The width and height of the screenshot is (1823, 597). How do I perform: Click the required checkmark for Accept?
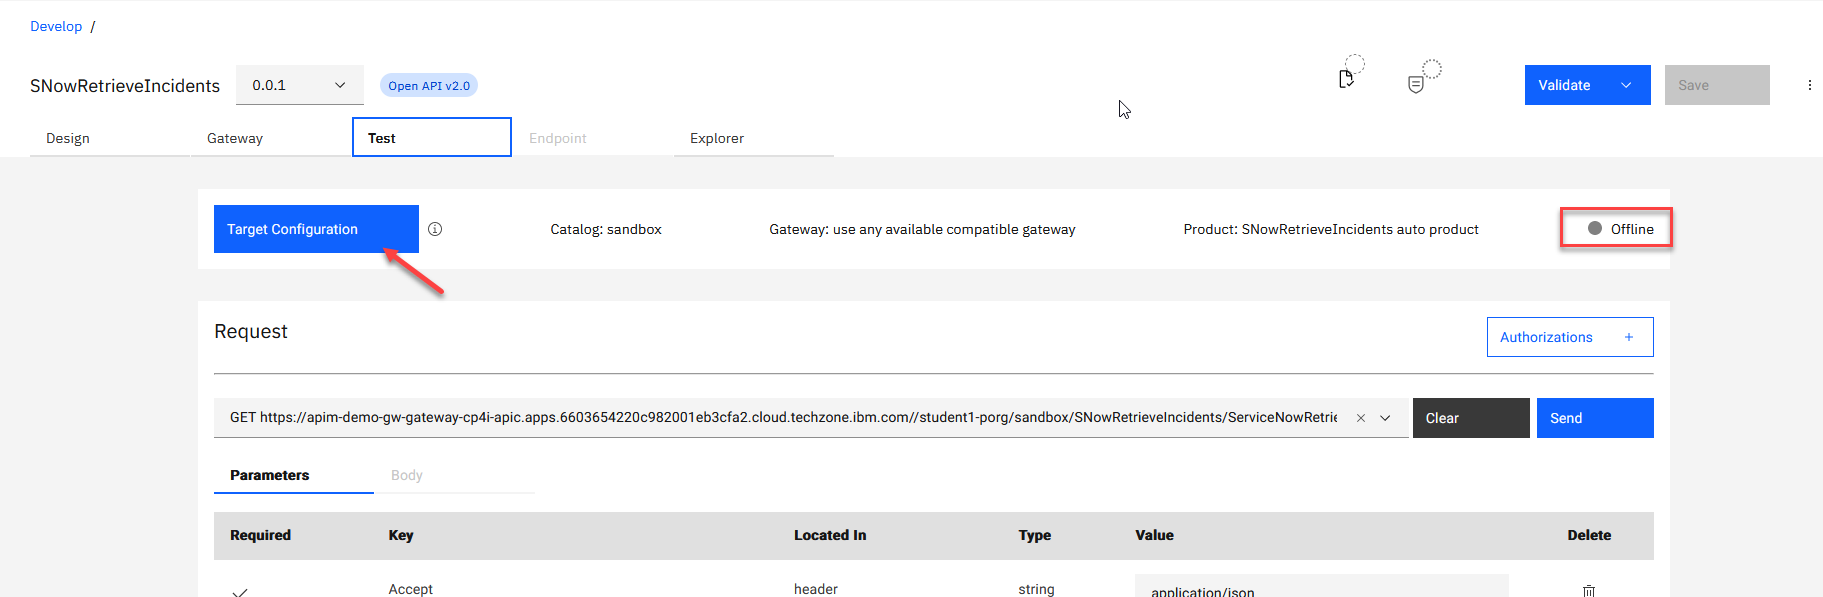pyautogui.click(x=240, y=591)
